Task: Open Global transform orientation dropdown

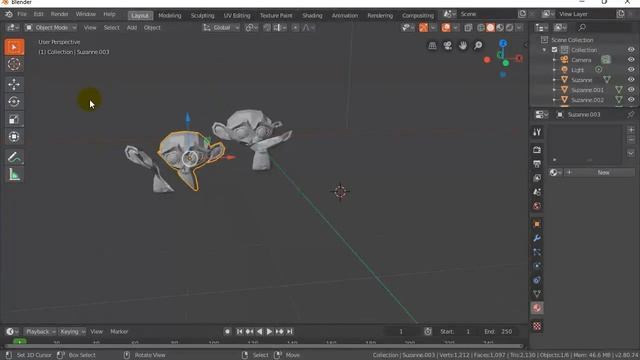Action: pyautogui.click(x=221, y=28)
